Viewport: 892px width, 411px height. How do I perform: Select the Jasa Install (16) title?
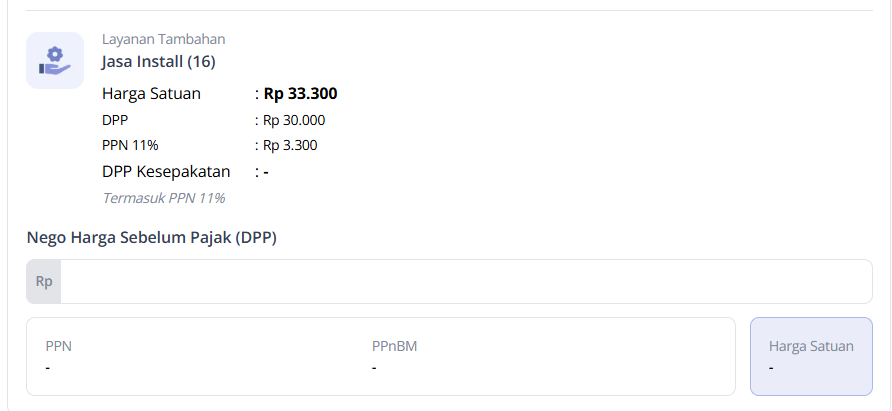pos(158,62)
